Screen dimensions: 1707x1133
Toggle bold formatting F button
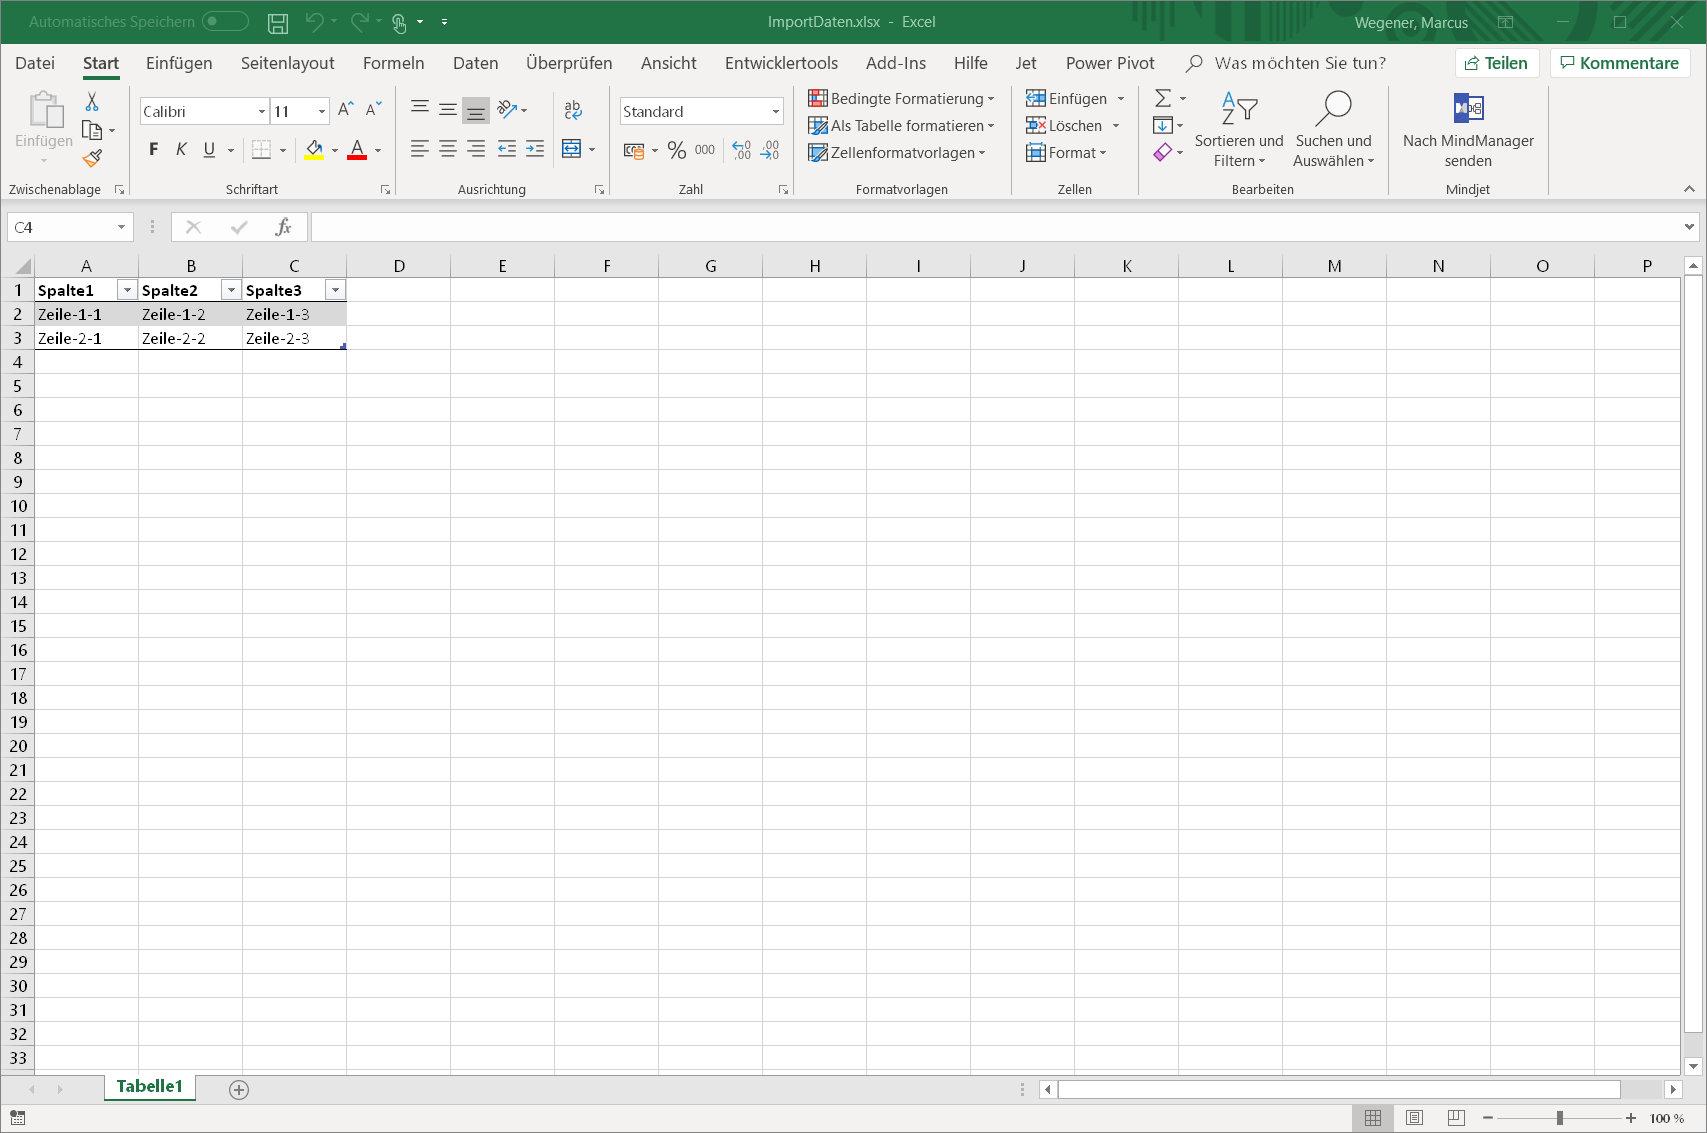click(x=153, y=150)
